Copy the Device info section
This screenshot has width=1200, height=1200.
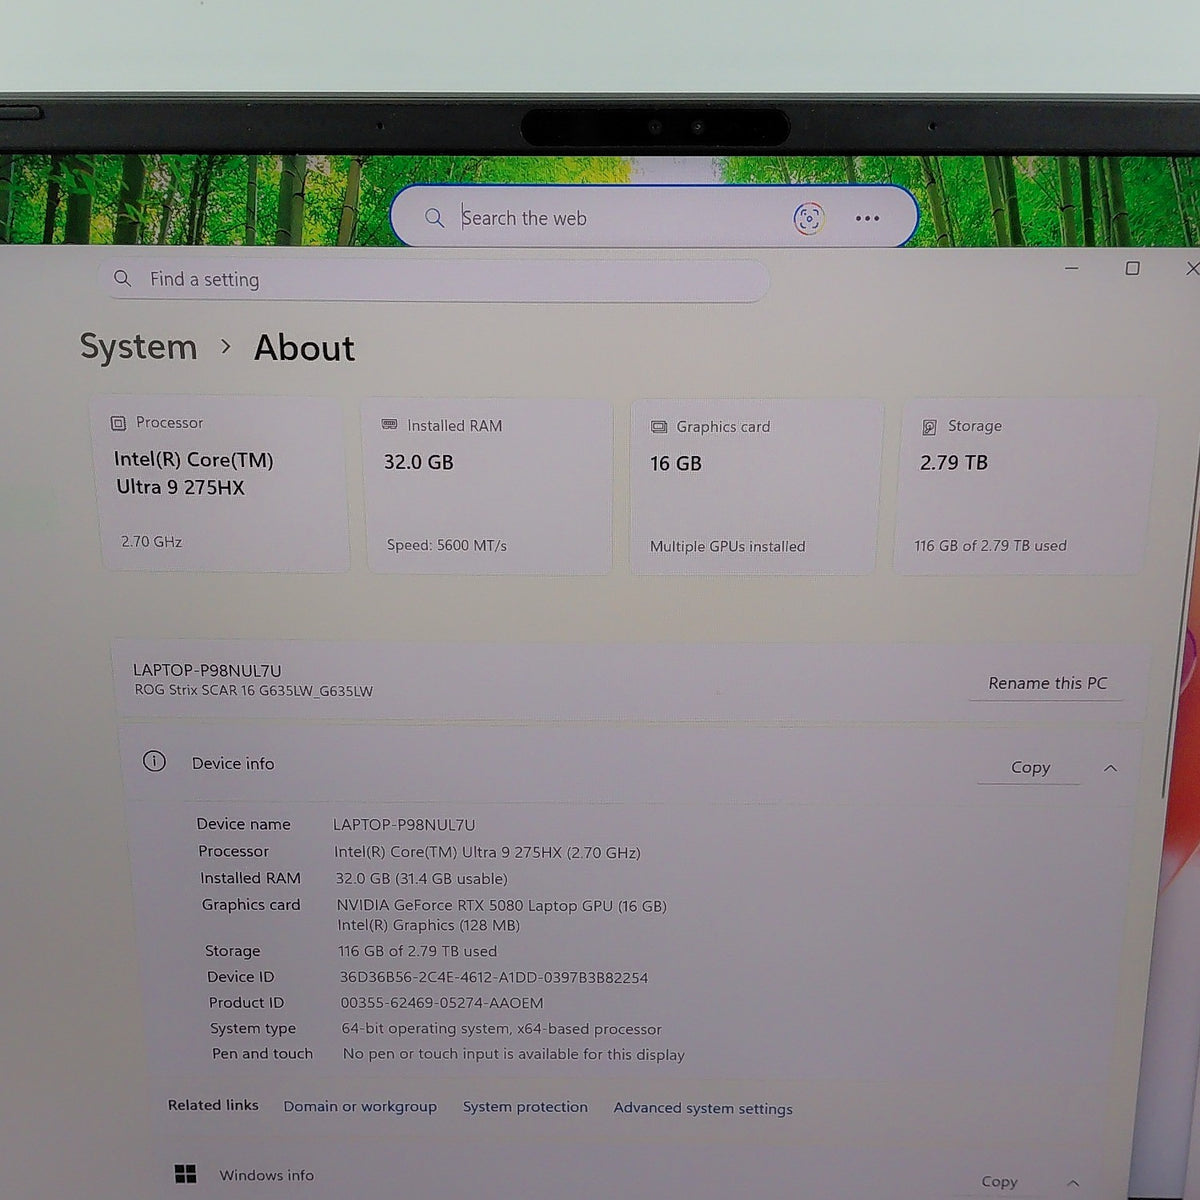(1030, 767)
